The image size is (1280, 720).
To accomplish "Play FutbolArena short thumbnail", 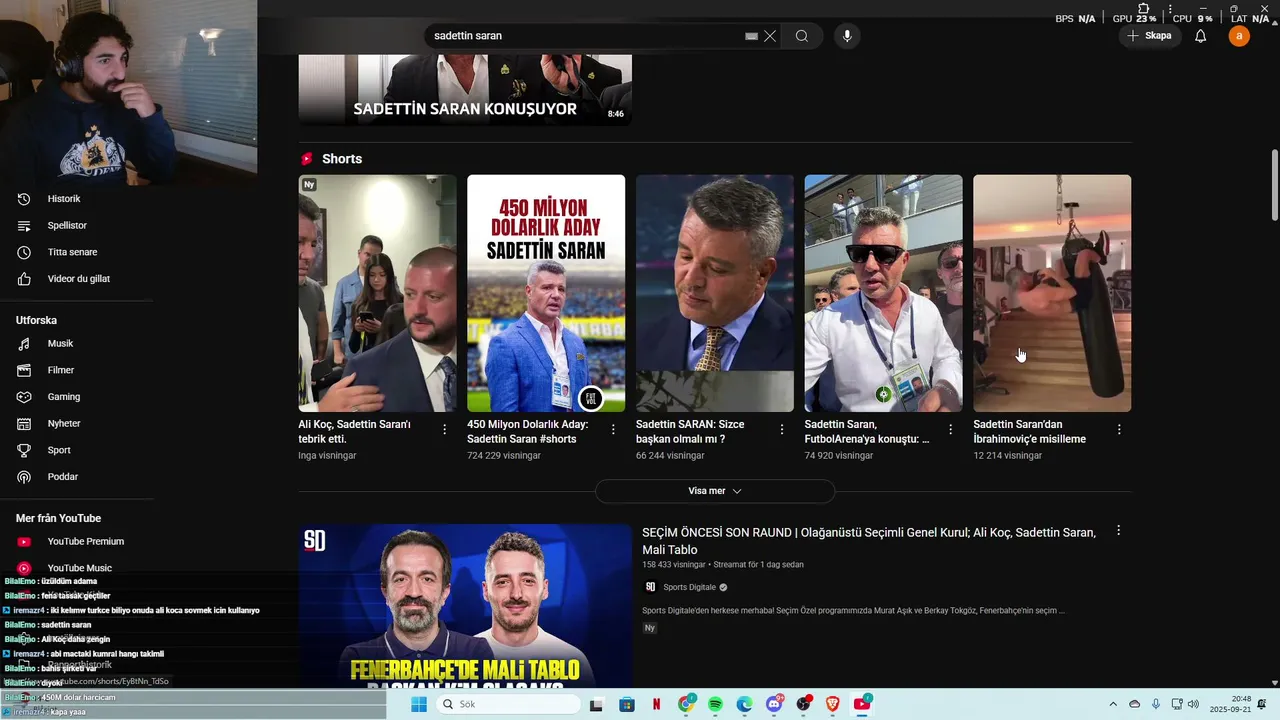I will pyautogui.click(x=883, y=293).
